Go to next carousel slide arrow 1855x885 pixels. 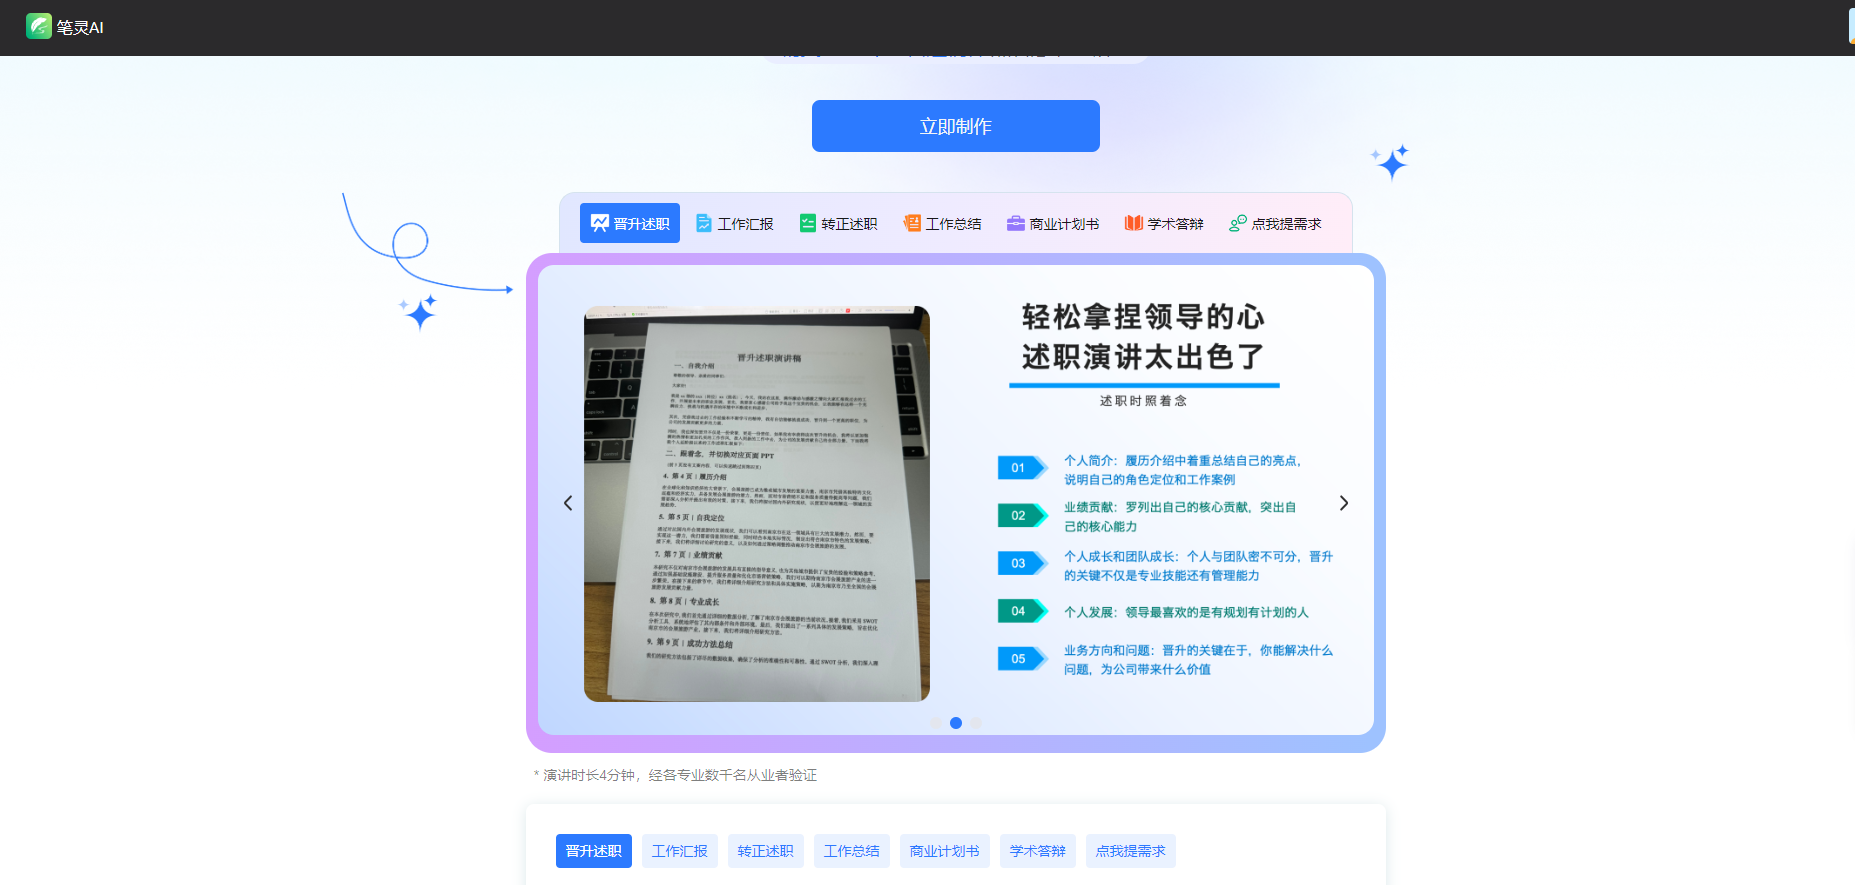[1344, 503]
